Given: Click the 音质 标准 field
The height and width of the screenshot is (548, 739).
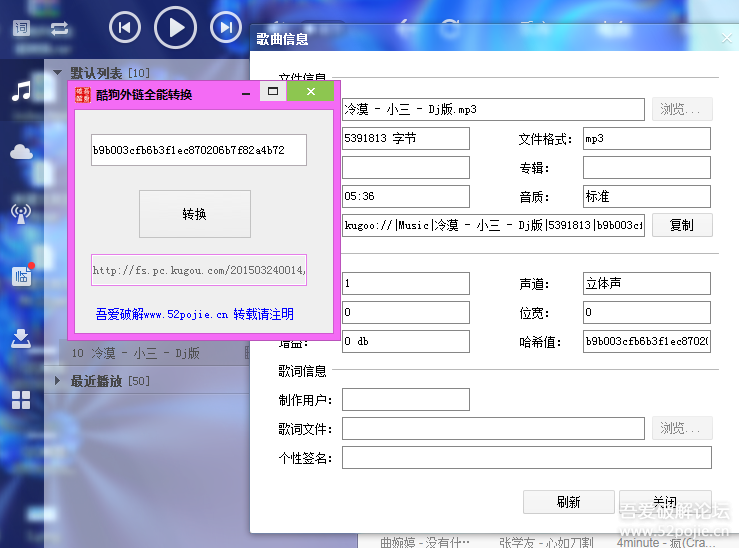Looking at the screenshot, I should pyautogui.click(x=647, y=196).
